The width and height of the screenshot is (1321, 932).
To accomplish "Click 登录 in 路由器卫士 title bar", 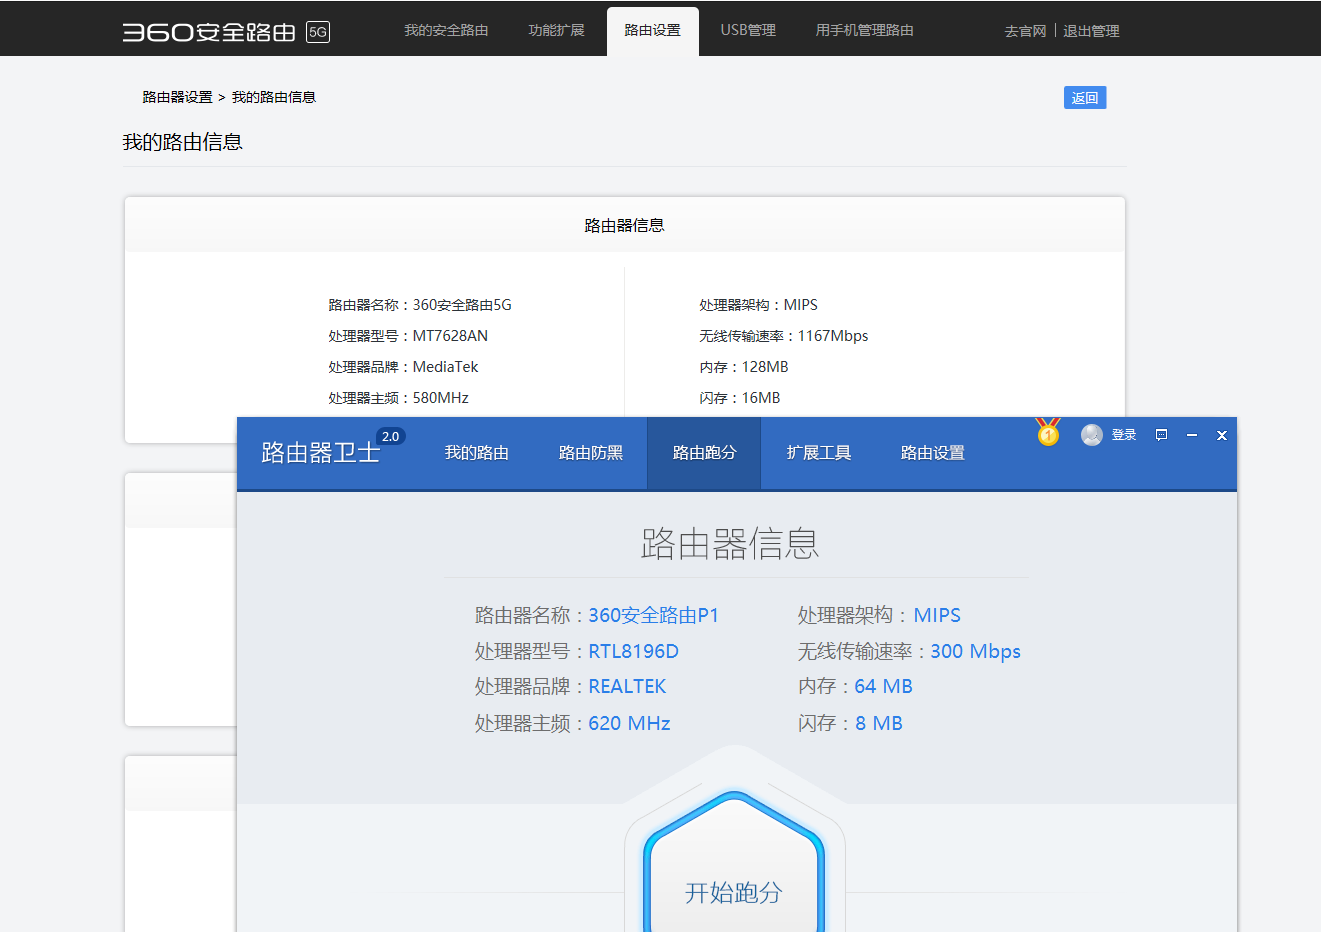I will click(x=1124, y=435).
